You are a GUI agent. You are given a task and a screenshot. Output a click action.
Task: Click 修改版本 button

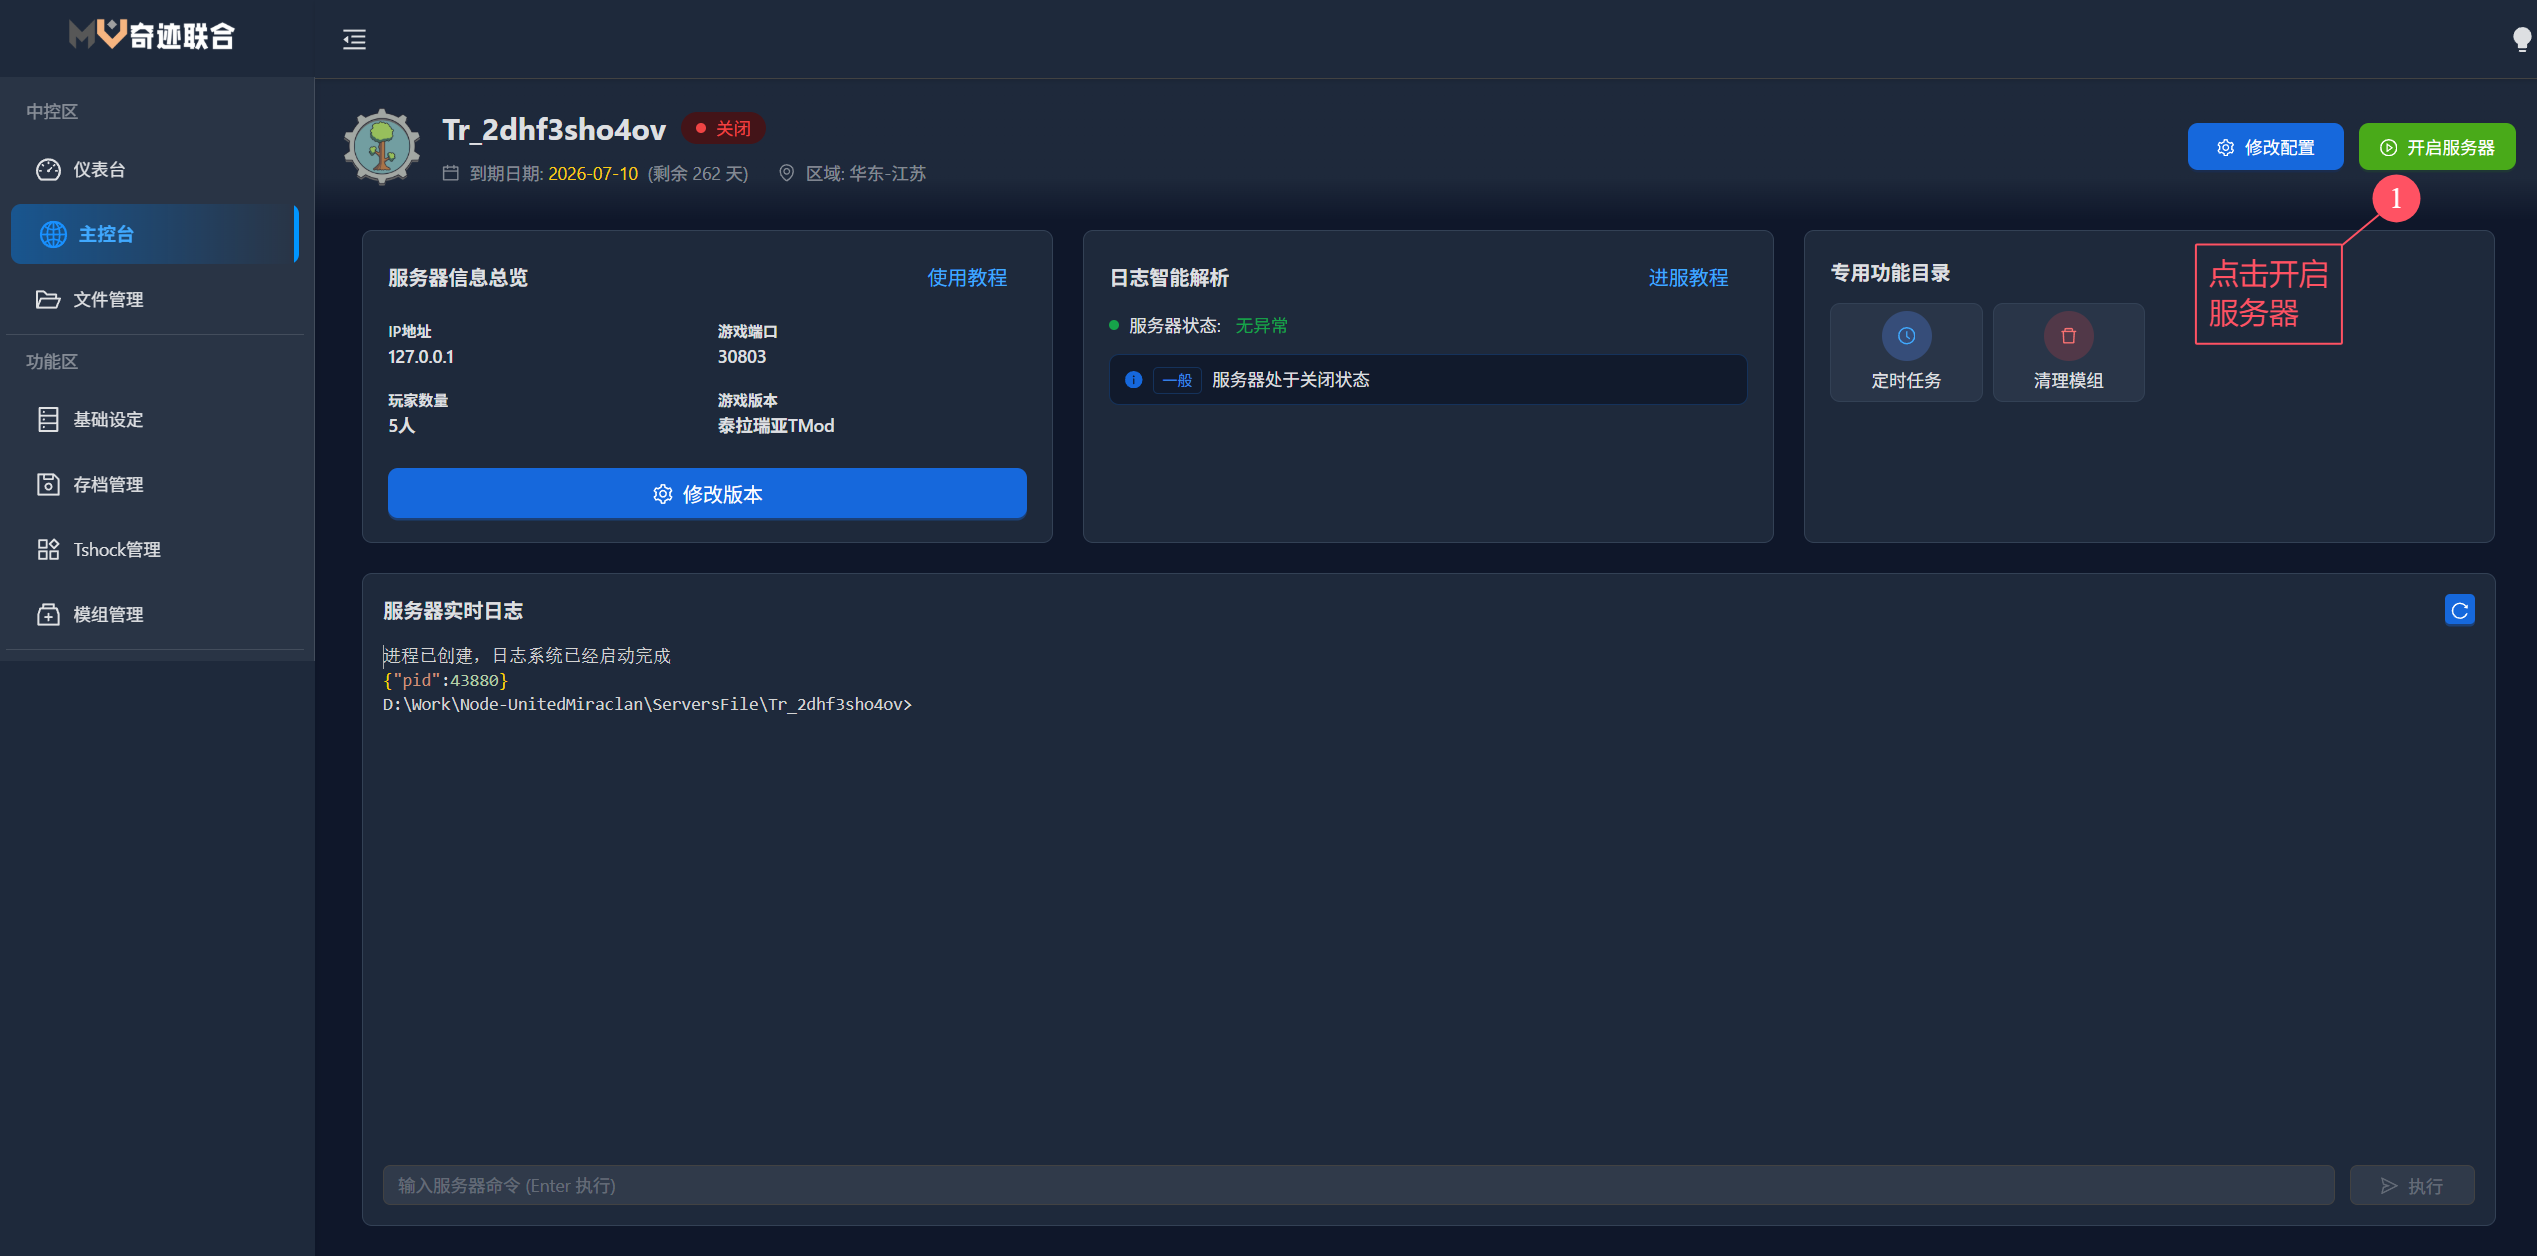point(707,494)
